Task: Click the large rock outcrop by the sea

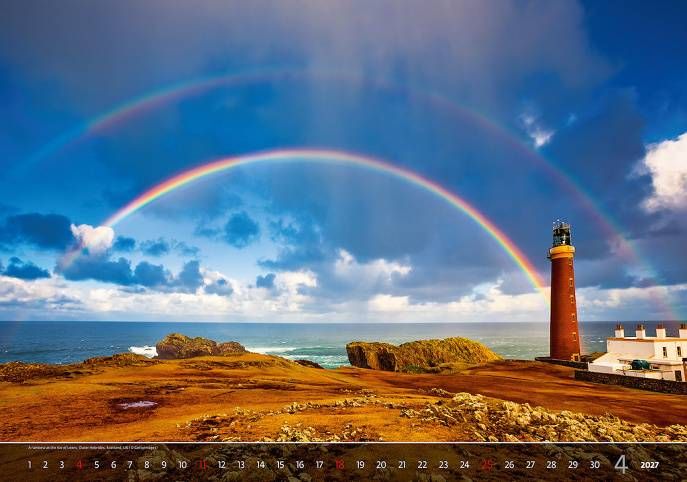Action: (420, 353)
